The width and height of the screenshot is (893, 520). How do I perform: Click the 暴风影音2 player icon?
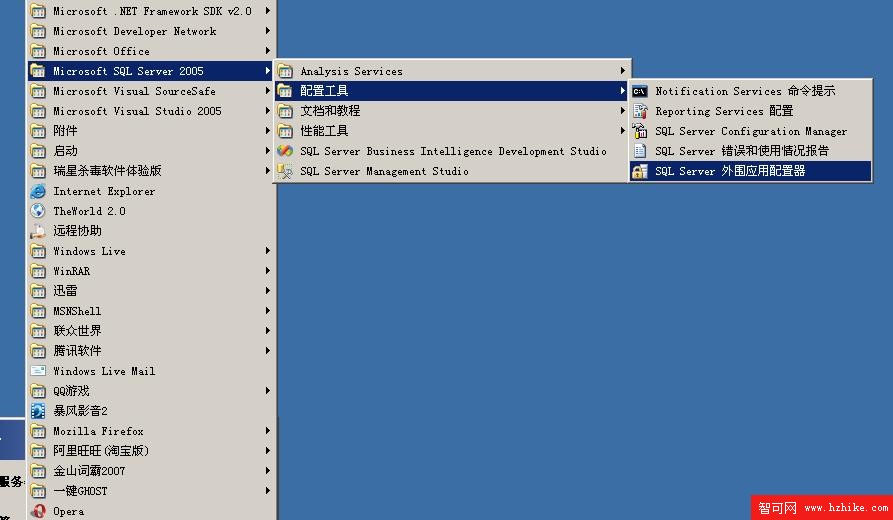(38, 411)
